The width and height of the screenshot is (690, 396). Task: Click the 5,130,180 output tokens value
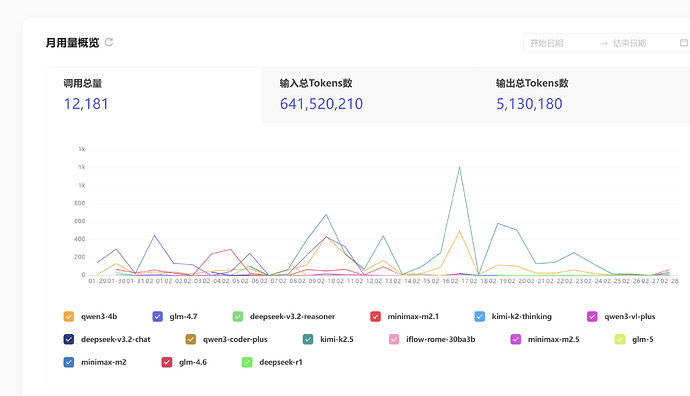tap(529, 104)
